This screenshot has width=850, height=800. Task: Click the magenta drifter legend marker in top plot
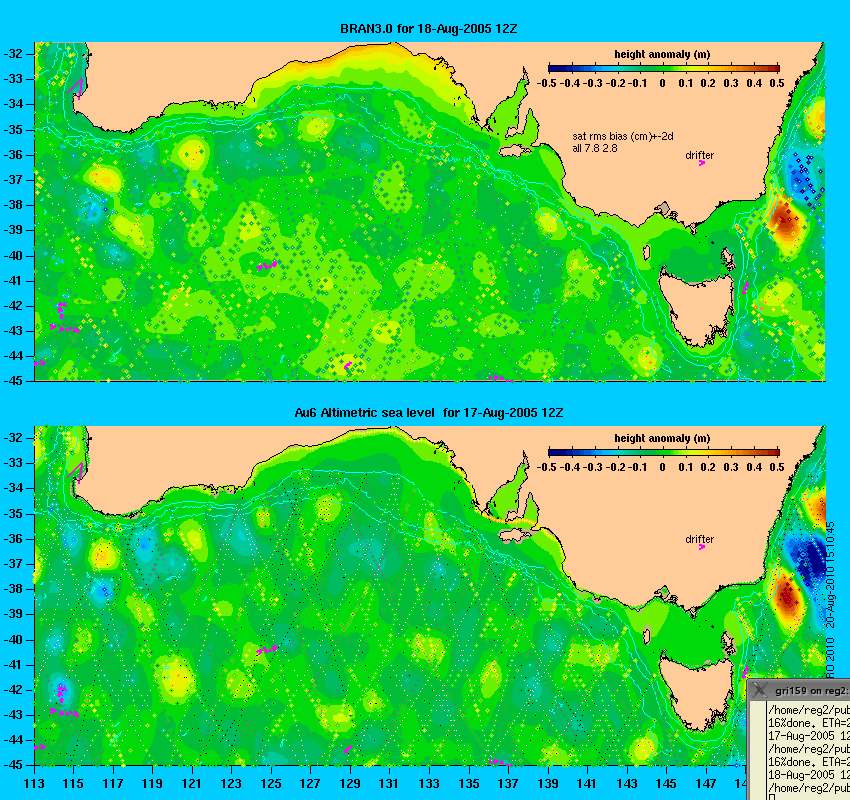click(701, 163)
